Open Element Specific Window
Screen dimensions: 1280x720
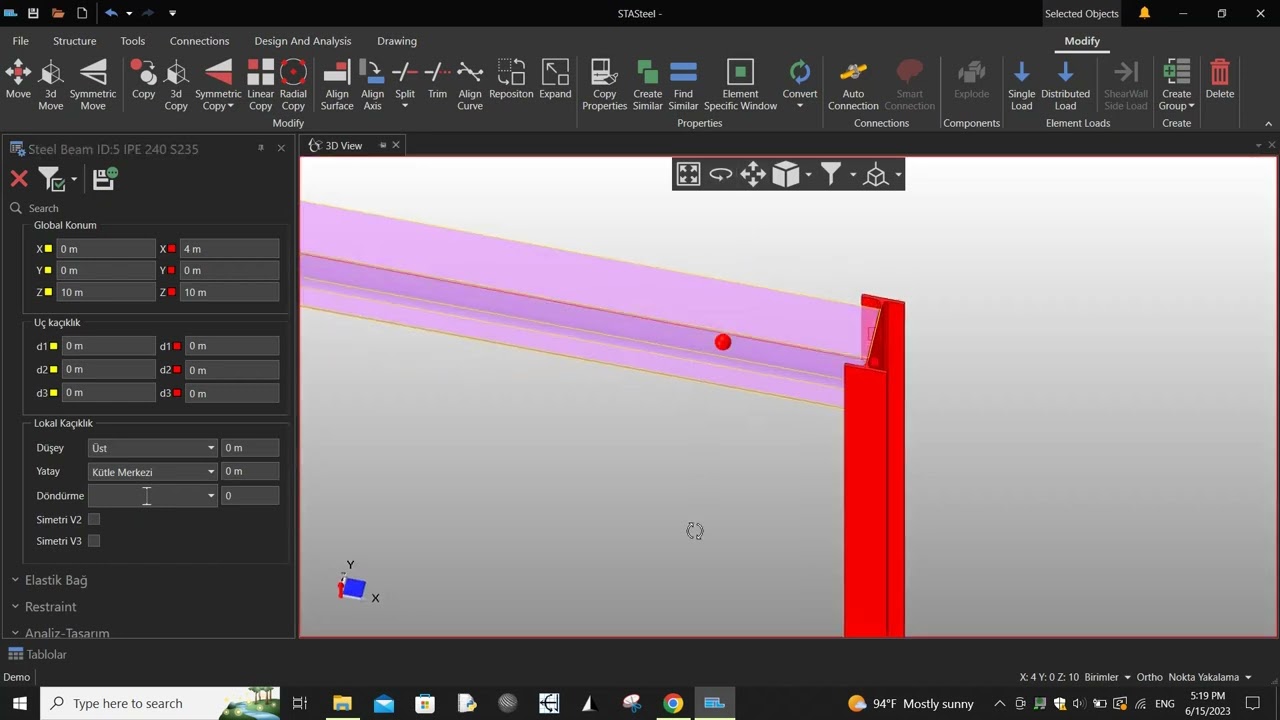(x=740, y=85)
